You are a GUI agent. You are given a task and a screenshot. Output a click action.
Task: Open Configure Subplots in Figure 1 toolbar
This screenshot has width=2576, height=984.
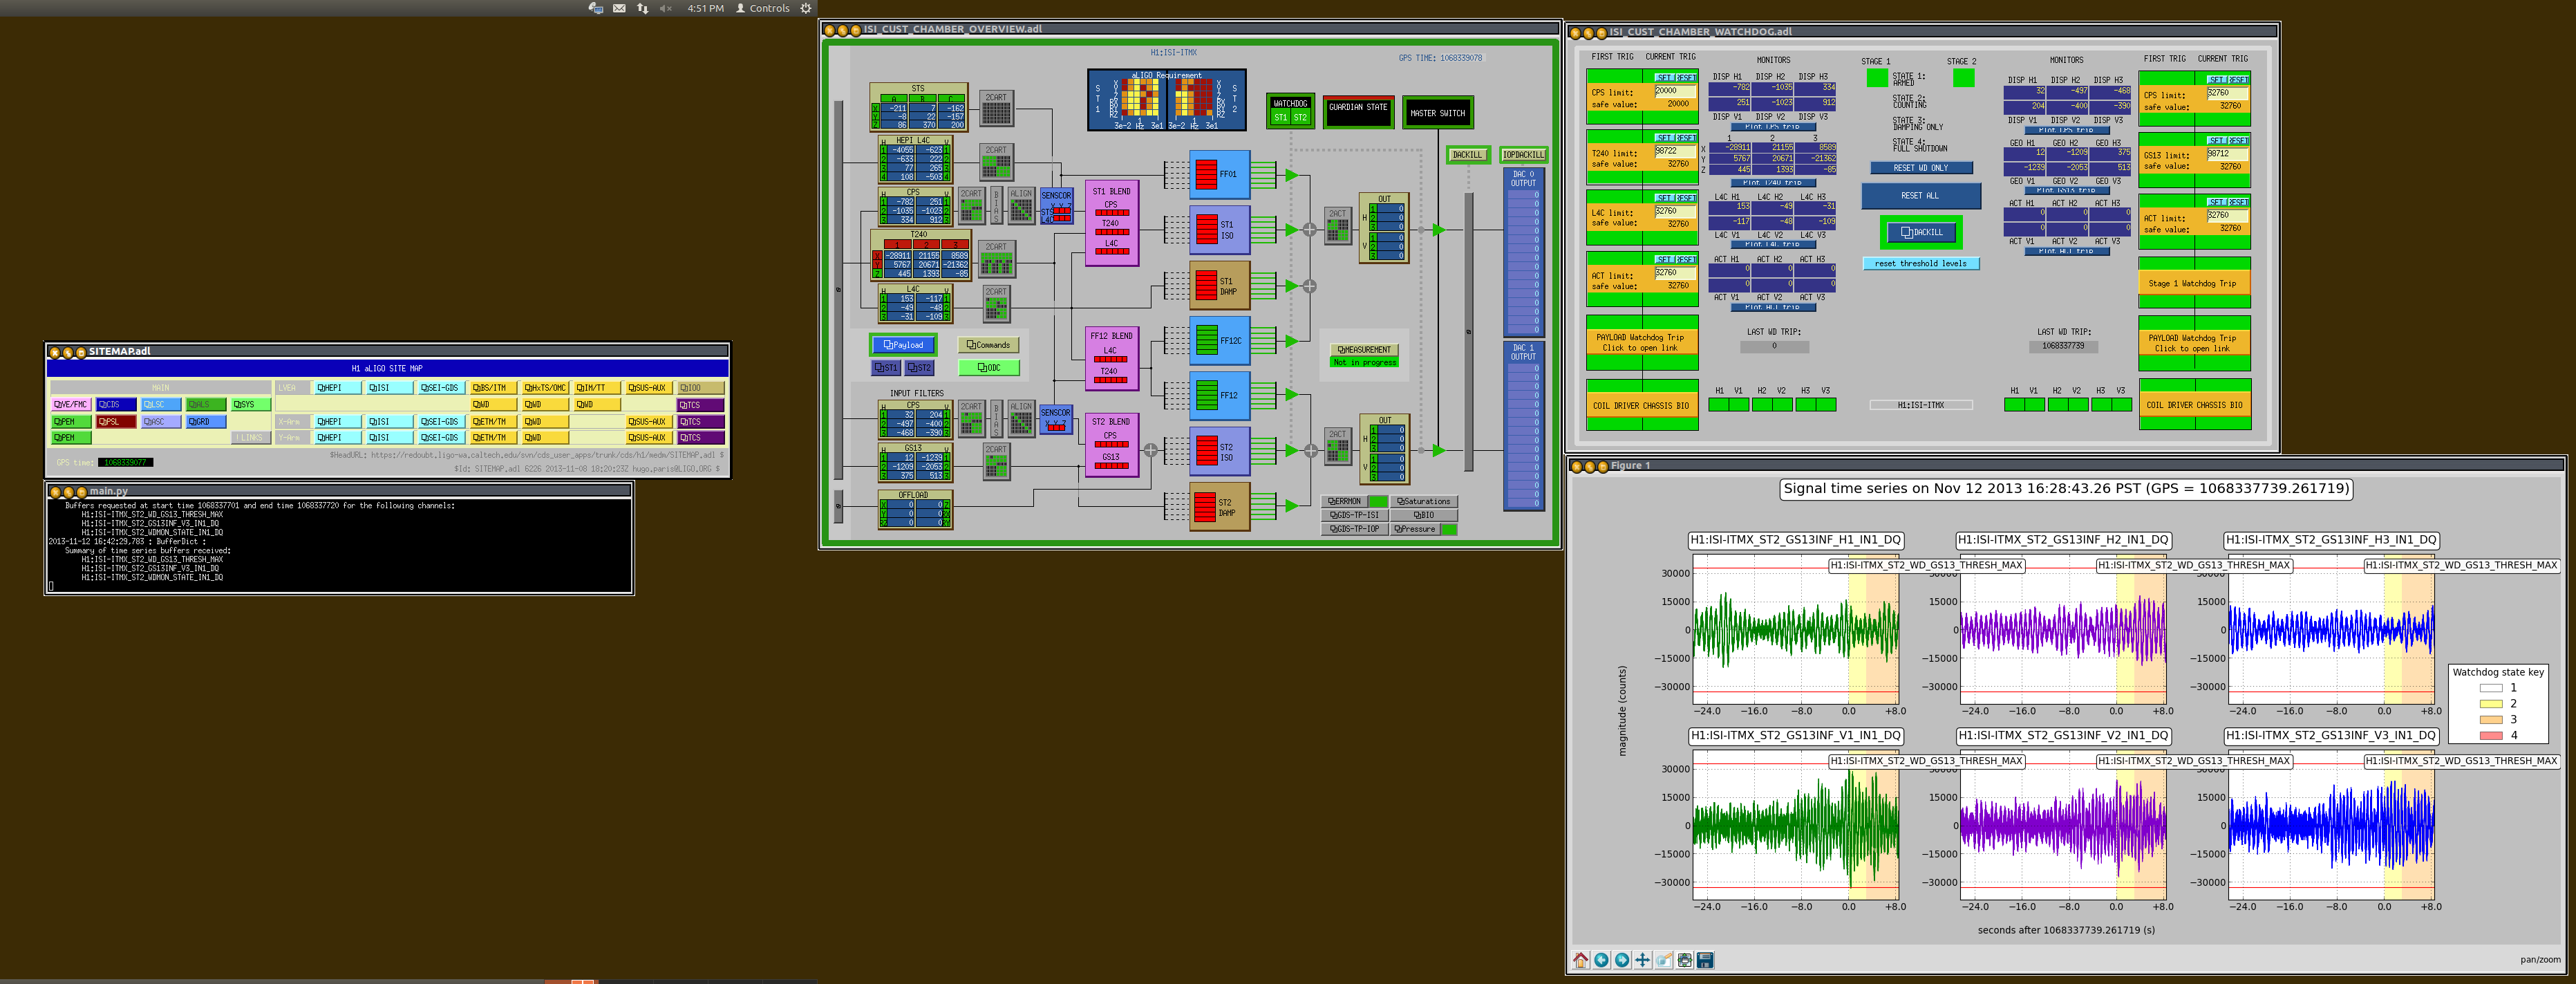(x=1684, y=960)
